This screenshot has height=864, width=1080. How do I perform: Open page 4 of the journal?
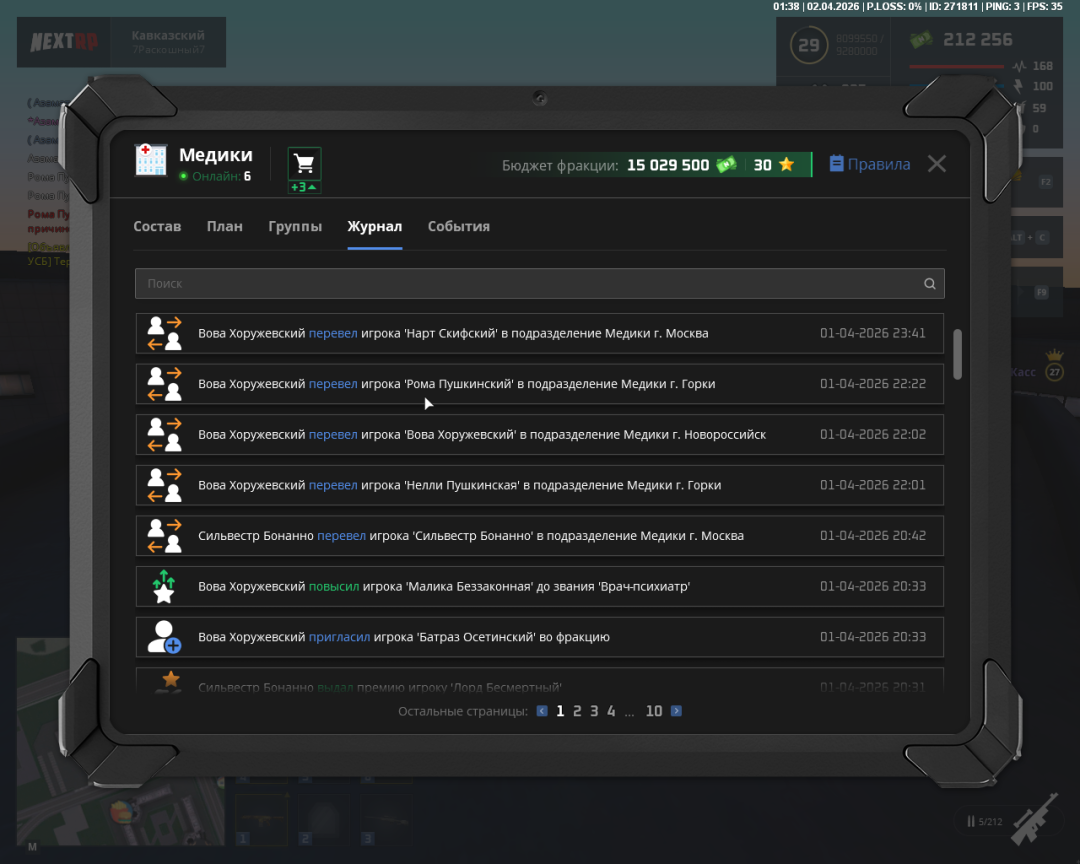[611, 710]
